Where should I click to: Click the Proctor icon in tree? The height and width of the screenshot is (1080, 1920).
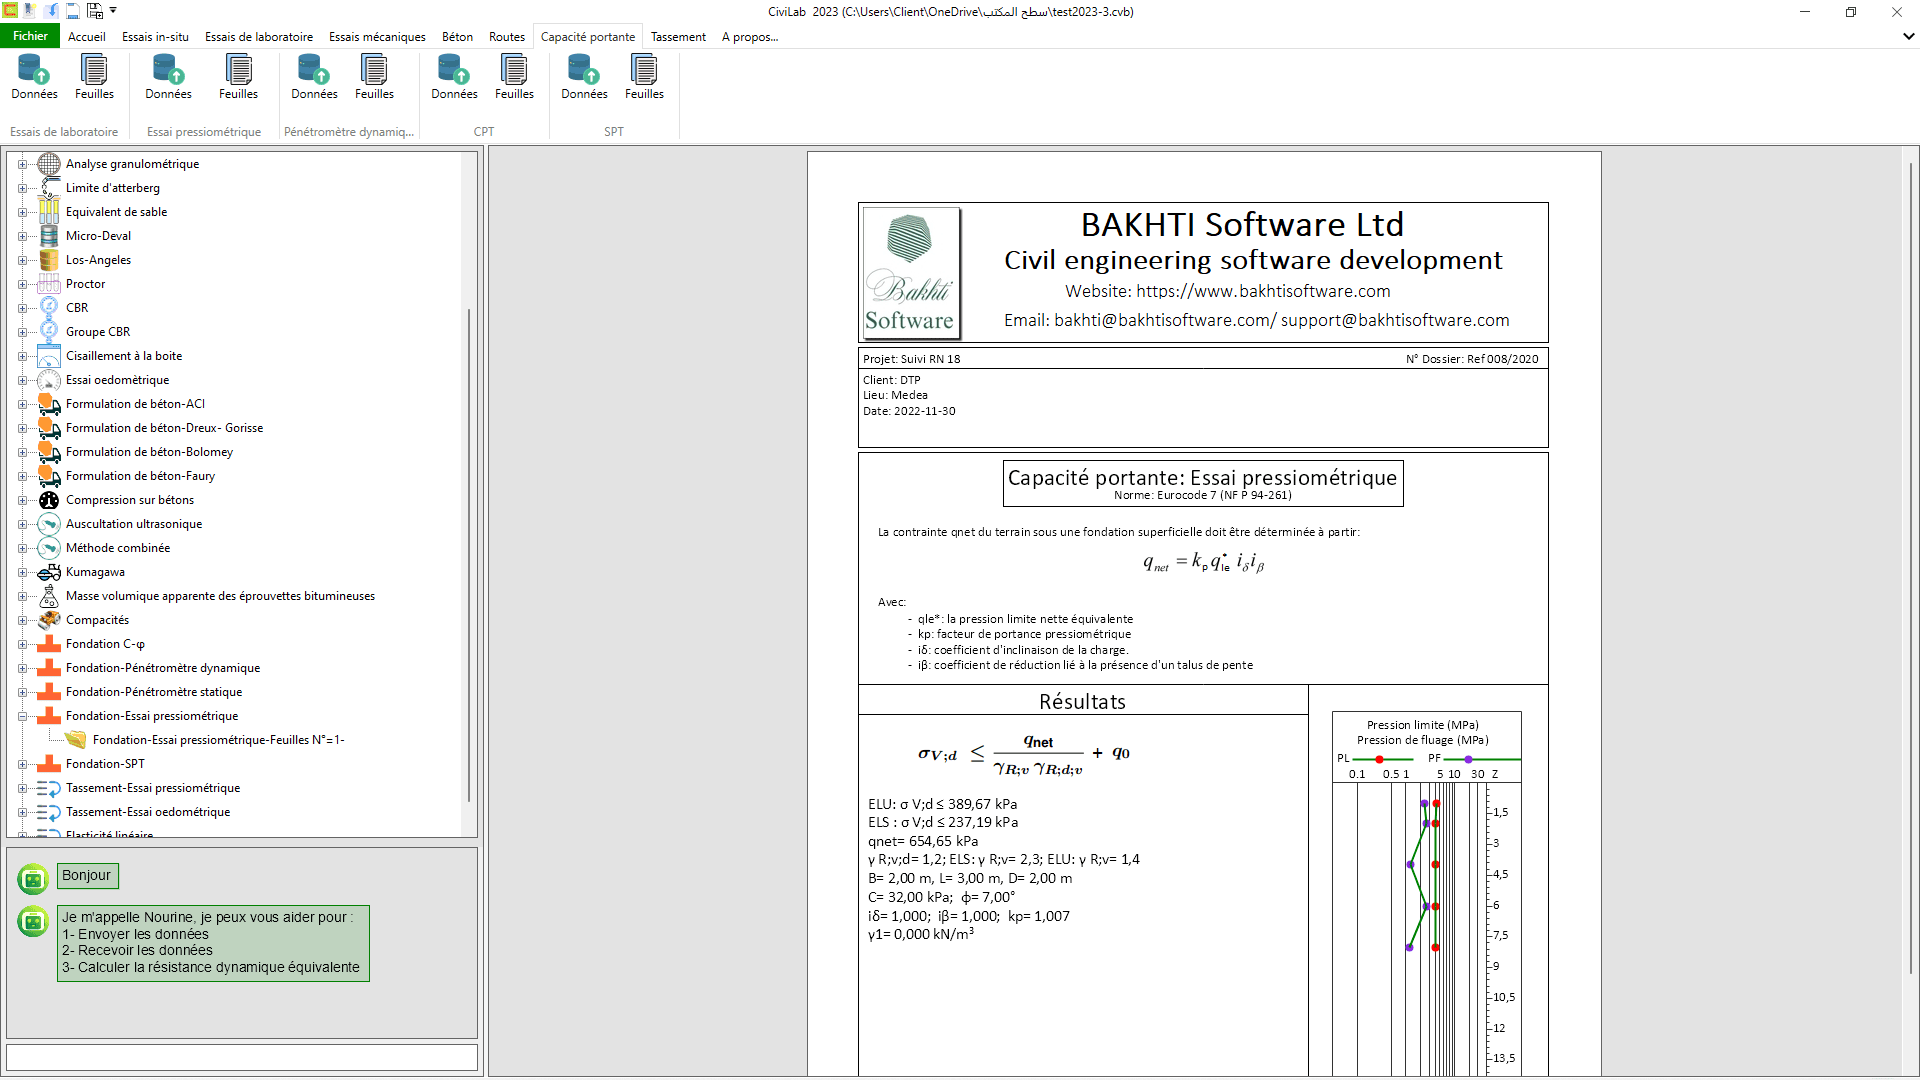[x=49, y=284]
